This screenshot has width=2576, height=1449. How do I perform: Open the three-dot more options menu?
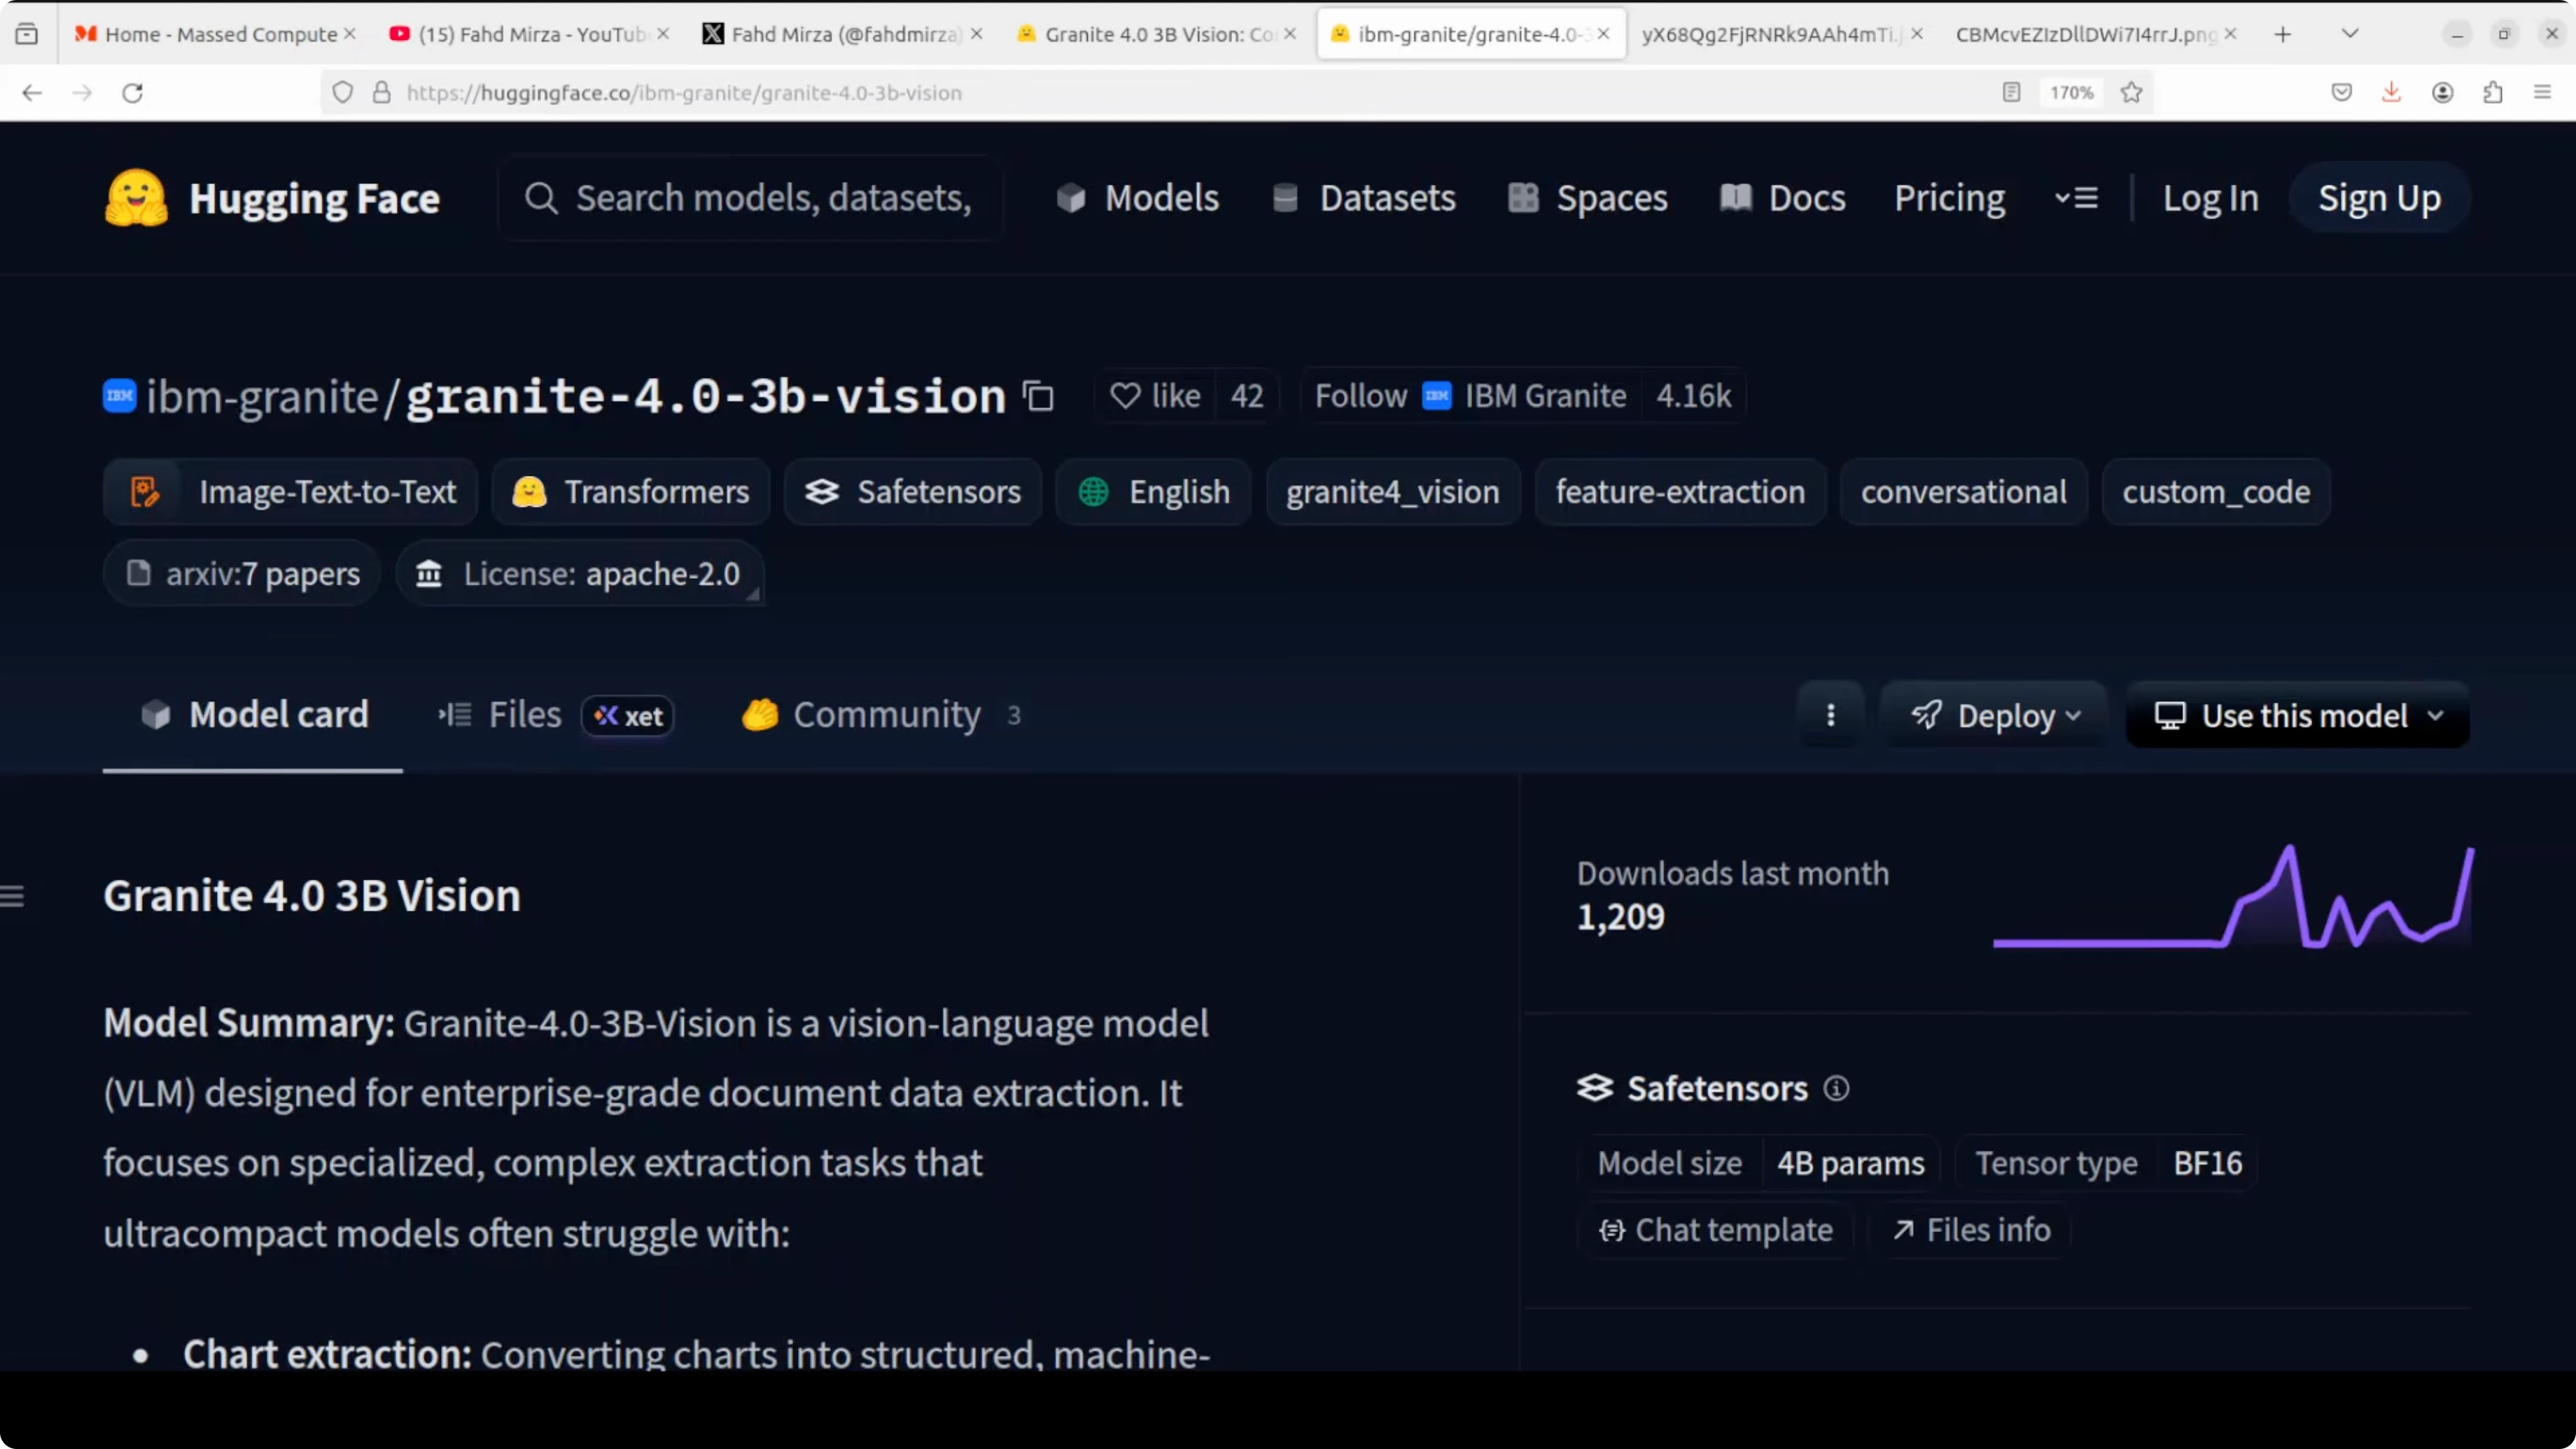(1830, 715)
